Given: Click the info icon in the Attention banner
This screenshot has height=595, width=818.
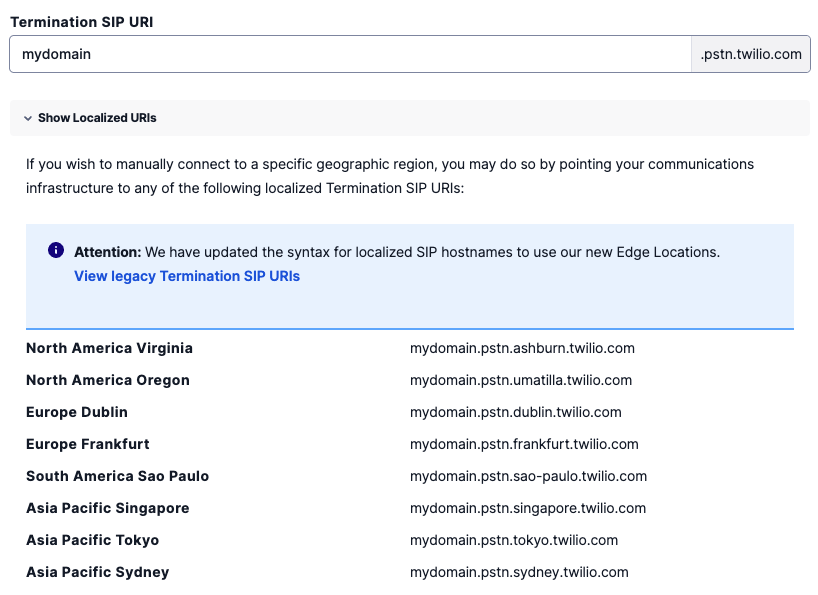Looking at the screenshot, I should point(56,250).
